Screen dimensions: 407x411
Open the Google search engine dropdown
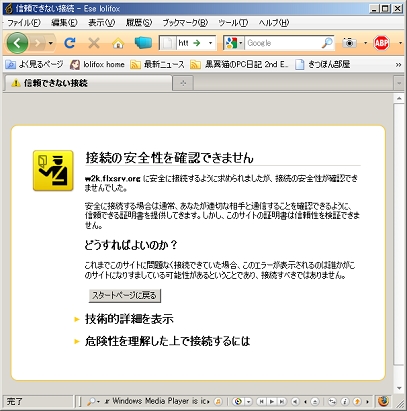pos(233,43)
